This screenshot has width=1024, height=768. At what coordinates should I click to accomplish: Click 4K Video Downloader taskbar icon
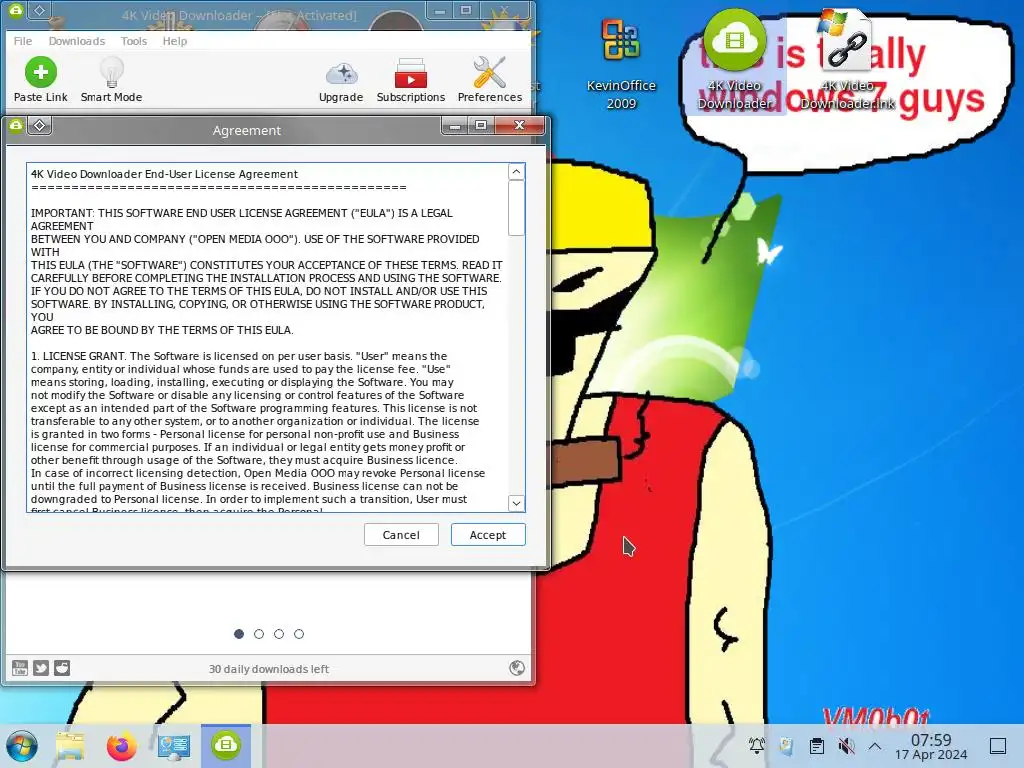226,745
